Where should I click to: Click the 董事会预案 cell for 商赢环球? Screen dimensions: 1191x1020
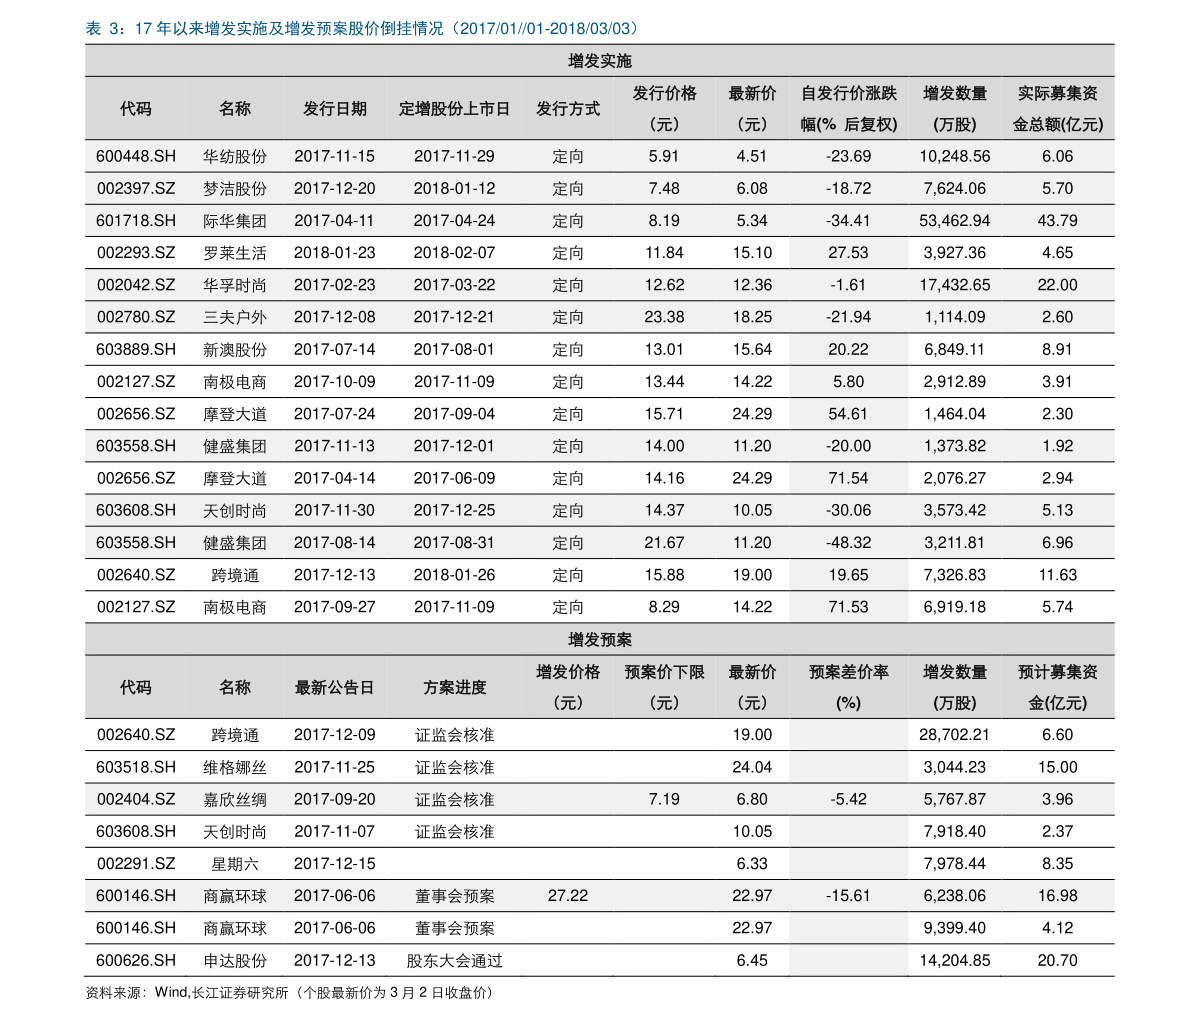click(x=456, y=895)
